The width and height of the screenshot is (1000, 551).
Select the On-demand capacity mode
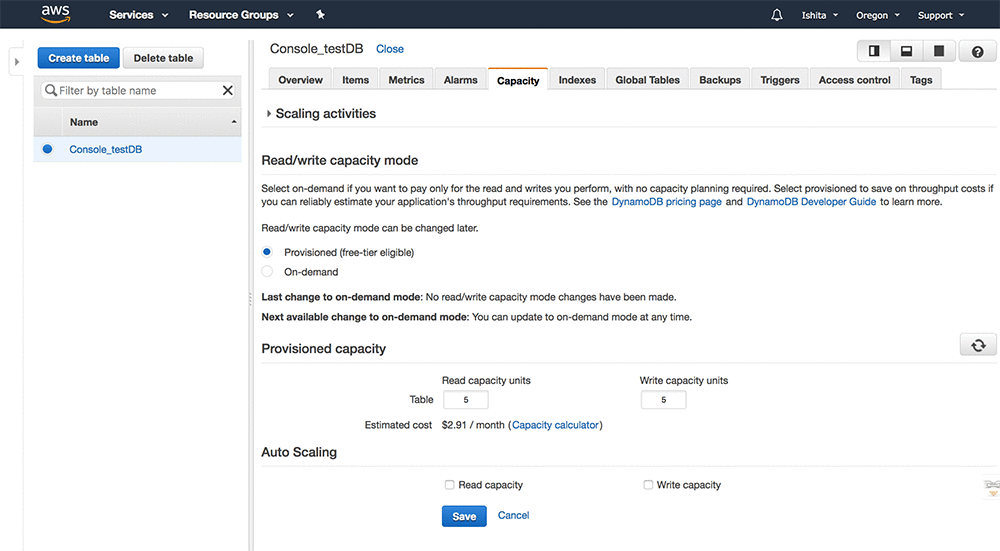coord(267,272)
